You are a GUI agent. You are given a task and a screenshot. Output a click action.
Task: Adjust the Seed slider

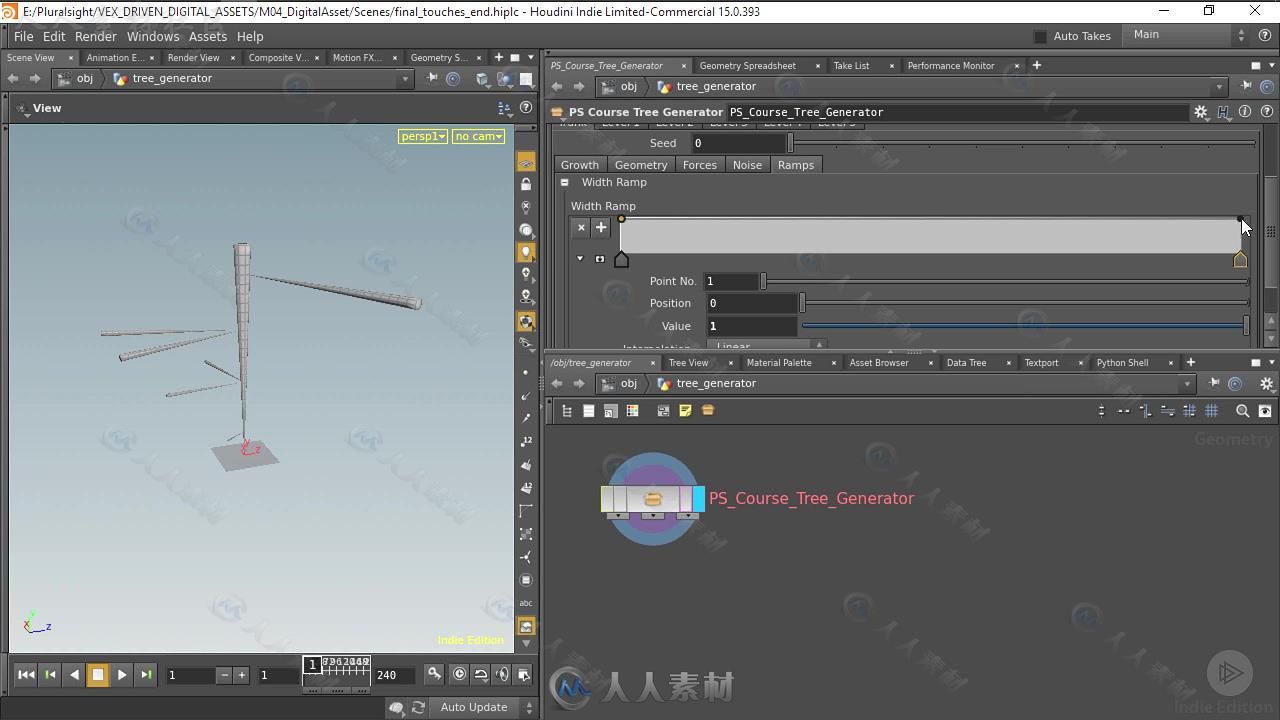1022,143
